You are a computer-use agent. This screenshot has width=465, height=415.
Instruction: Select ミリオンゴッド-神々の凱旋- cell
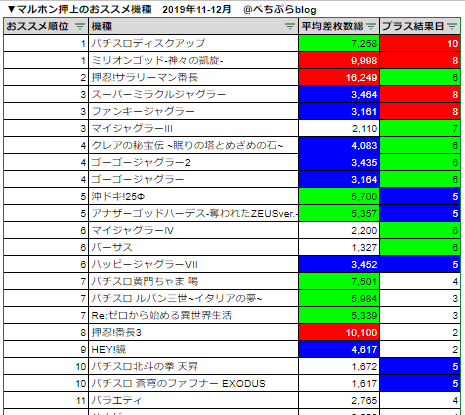193,60
